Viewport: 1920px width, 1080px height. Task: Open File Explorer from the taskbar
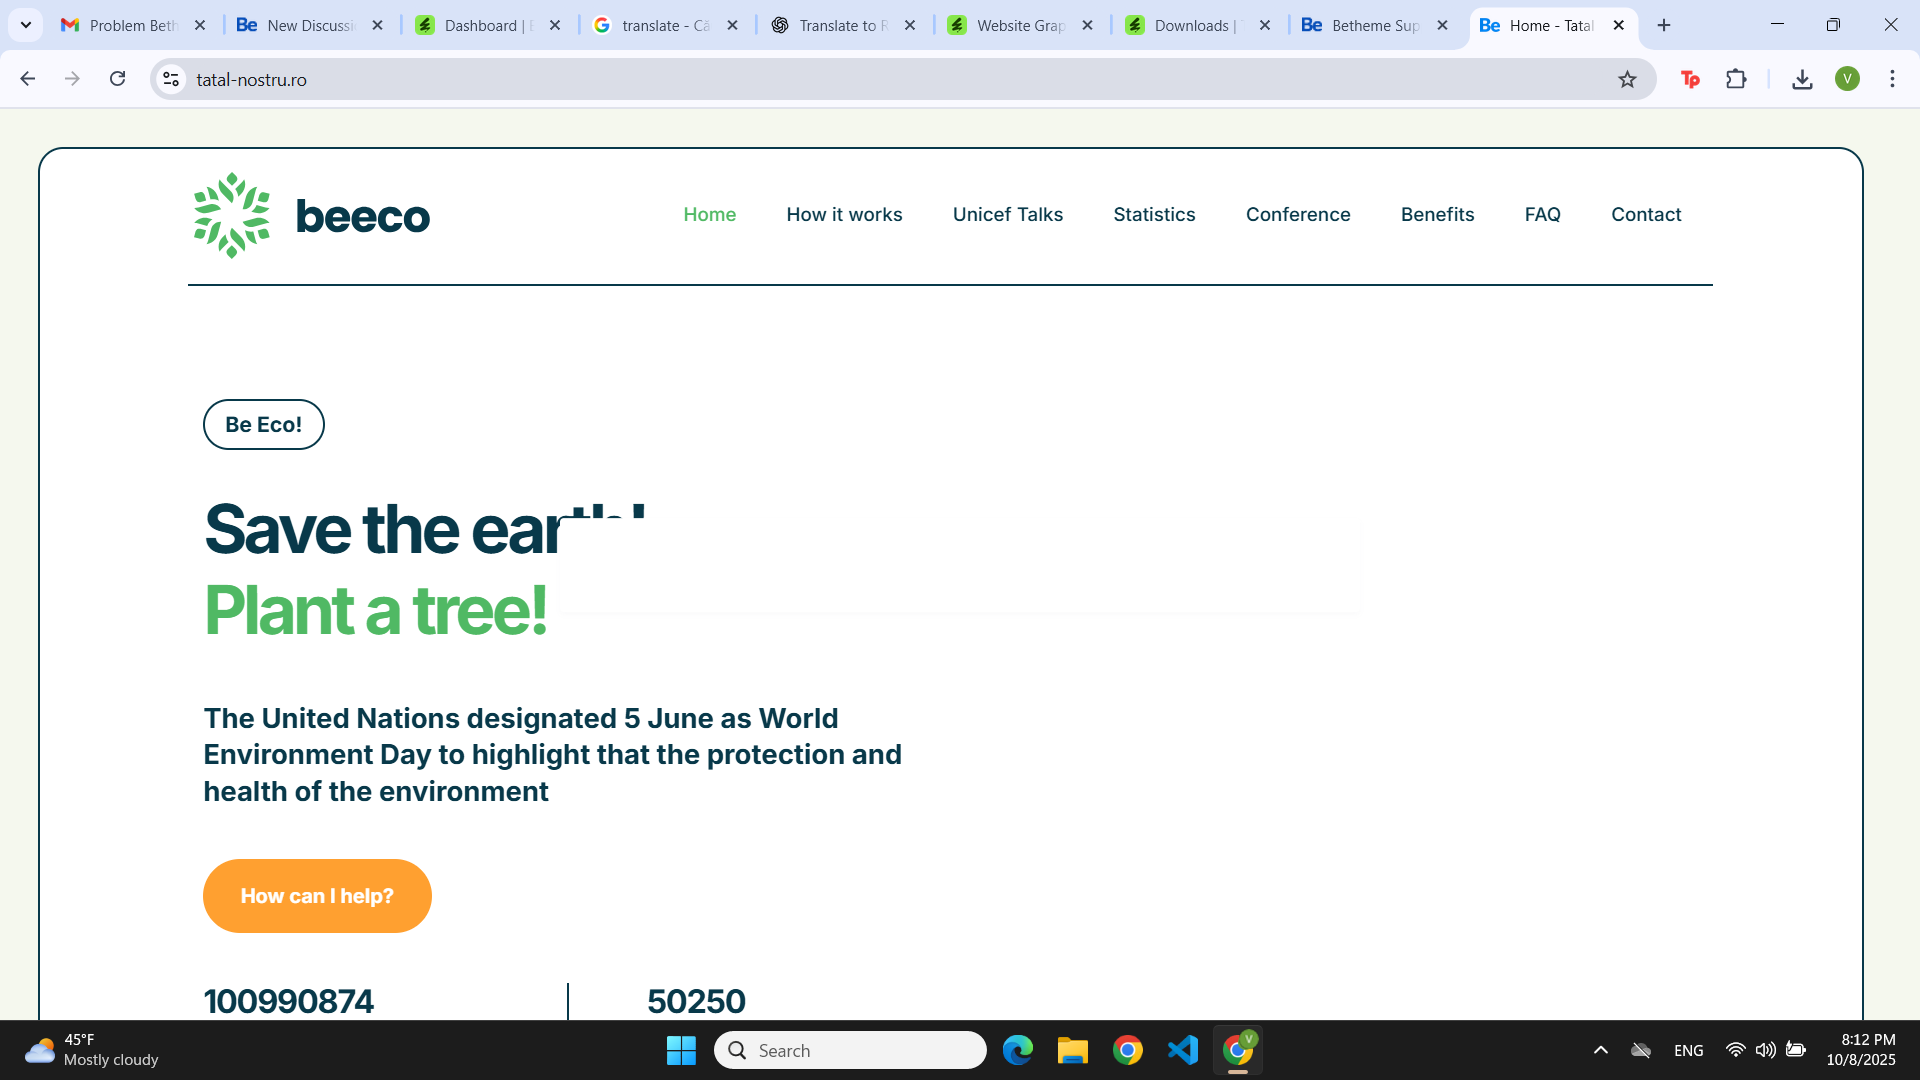click(x=1072, y=1050)
